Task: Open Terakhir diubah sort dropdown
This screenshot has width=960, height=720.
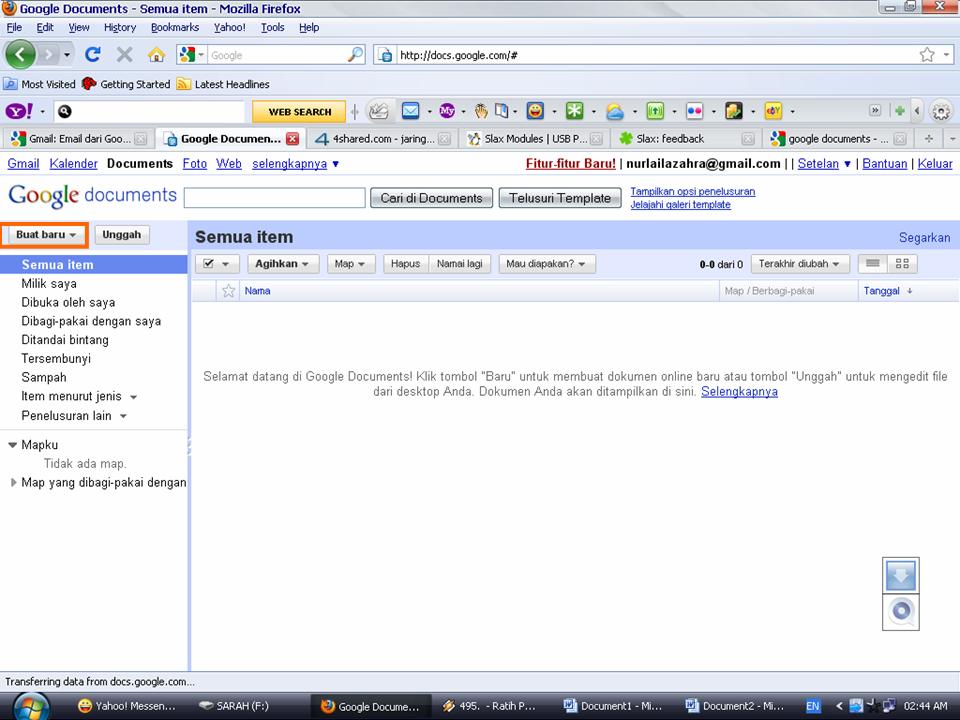Action: tap(800, 264)
